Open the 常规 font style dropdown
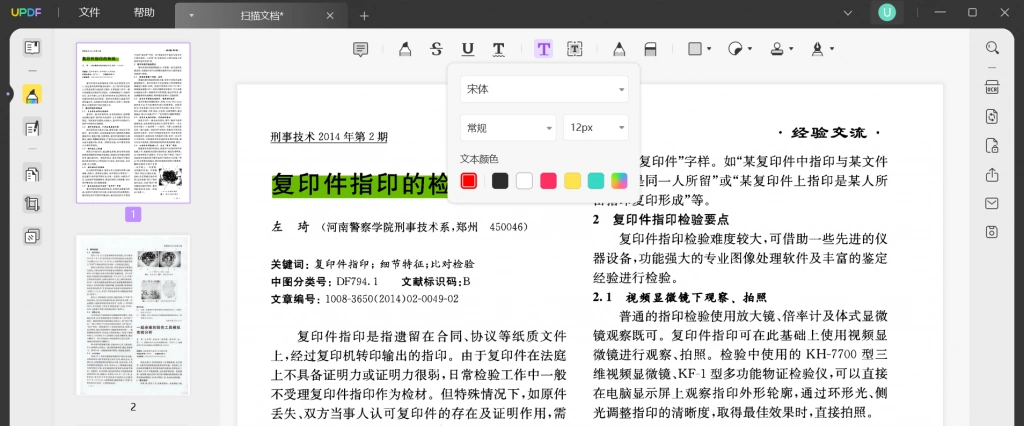The height and width of the screenshot is (426, 1024). (508, 127)
